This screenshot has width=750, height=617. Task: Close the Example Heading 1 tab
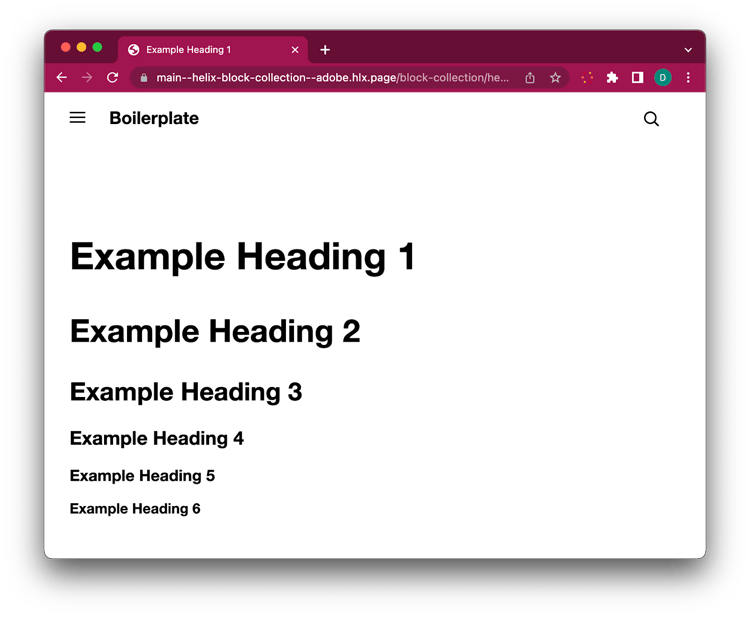tap(295, 50)
